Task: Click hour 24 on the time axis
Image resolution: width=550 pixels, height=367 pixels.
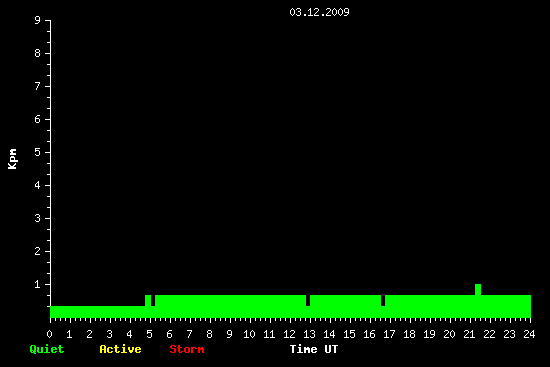Action: point(529,334)
